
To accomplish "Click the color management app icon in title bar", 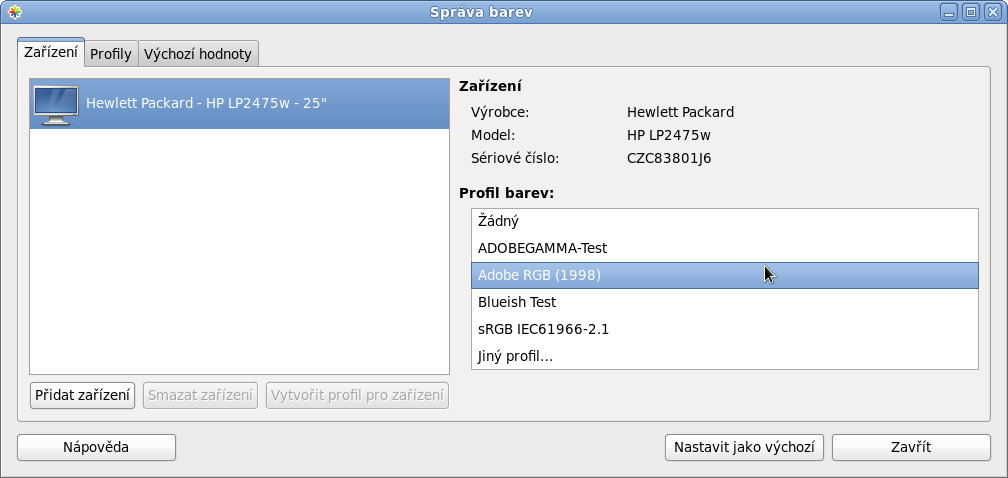I will tap(14, 12).
